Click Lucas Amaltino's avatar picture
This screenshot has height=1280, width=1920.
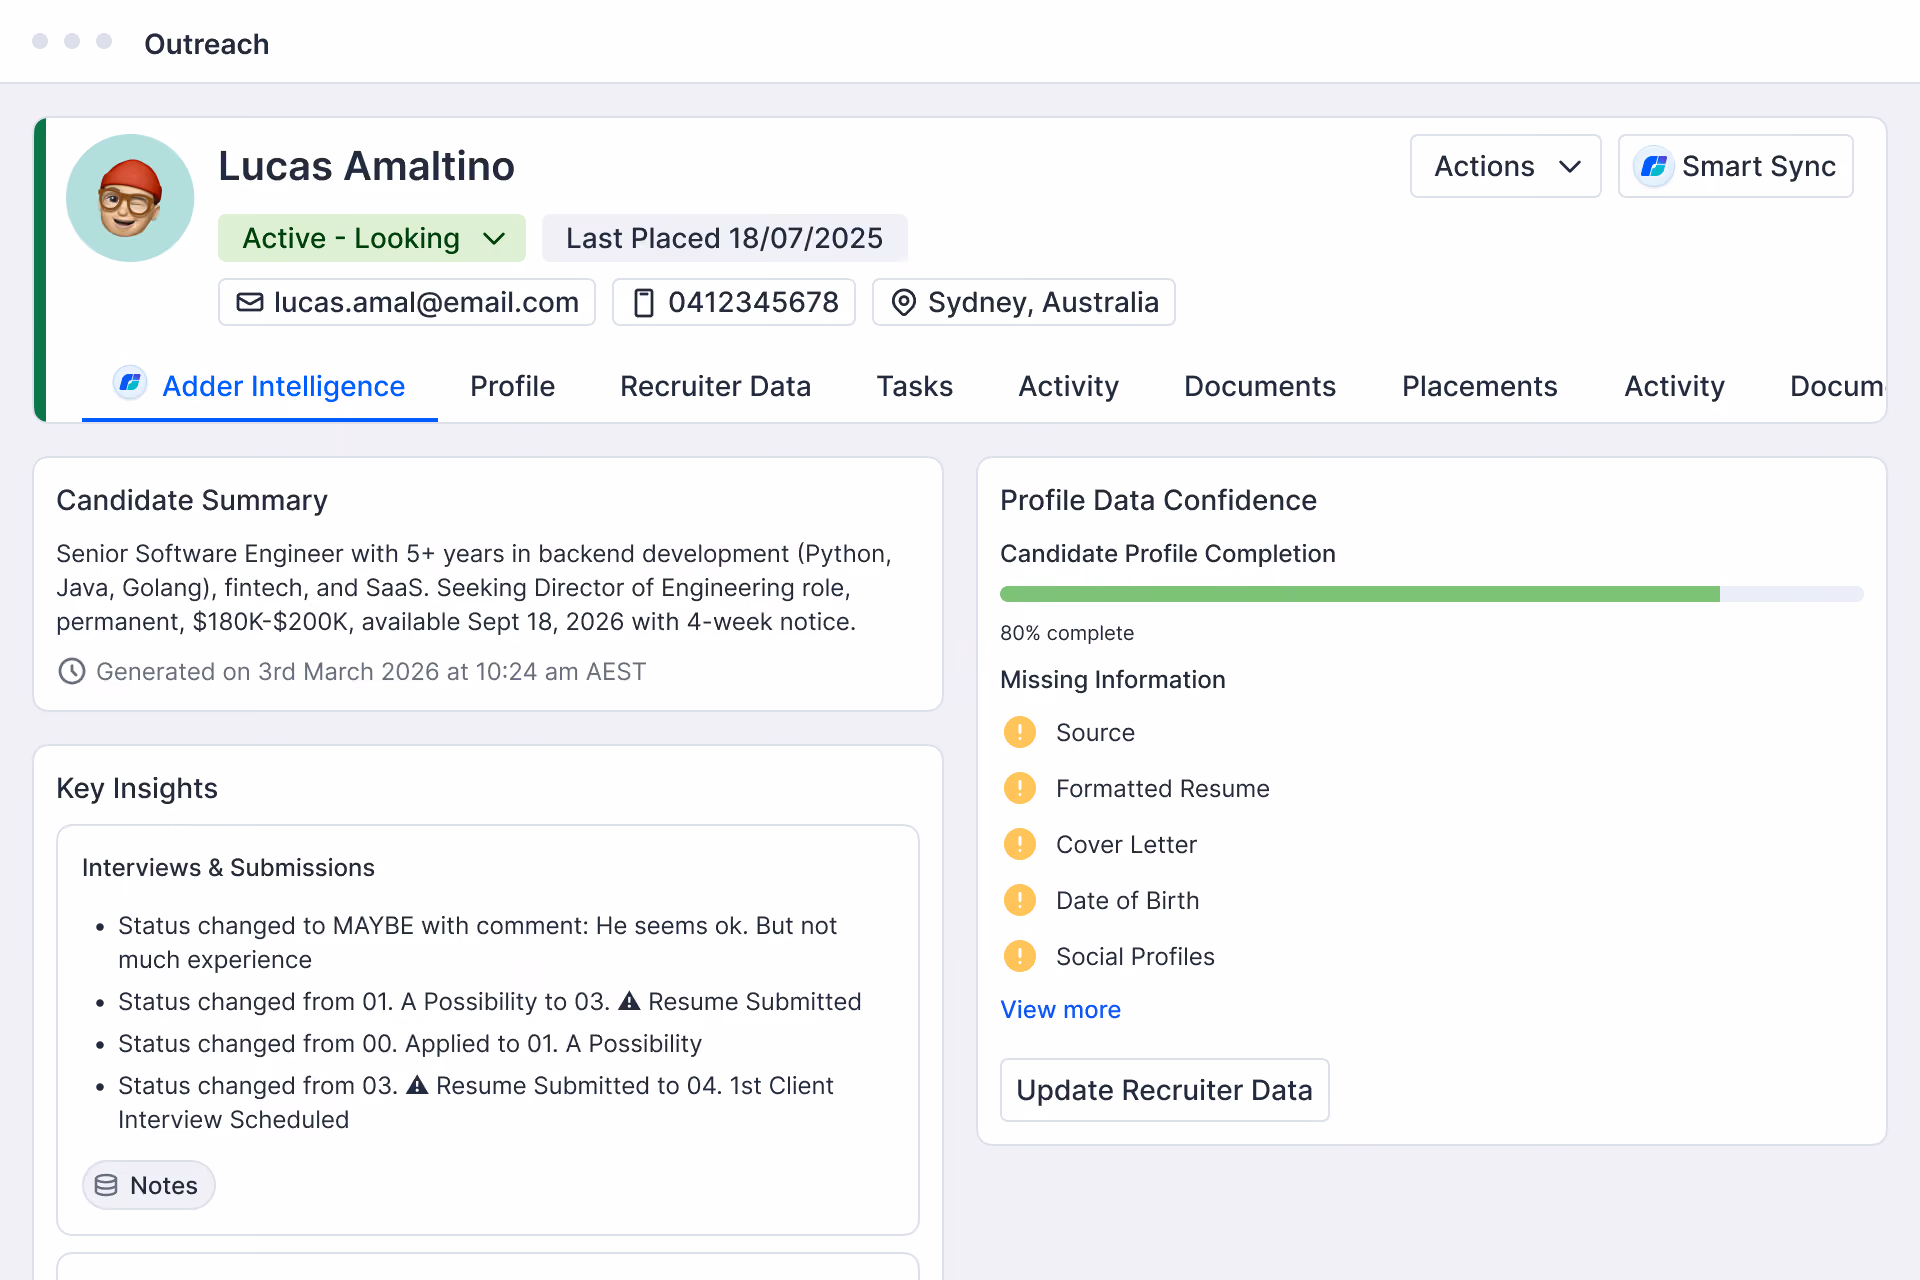[x=130, y=198]
